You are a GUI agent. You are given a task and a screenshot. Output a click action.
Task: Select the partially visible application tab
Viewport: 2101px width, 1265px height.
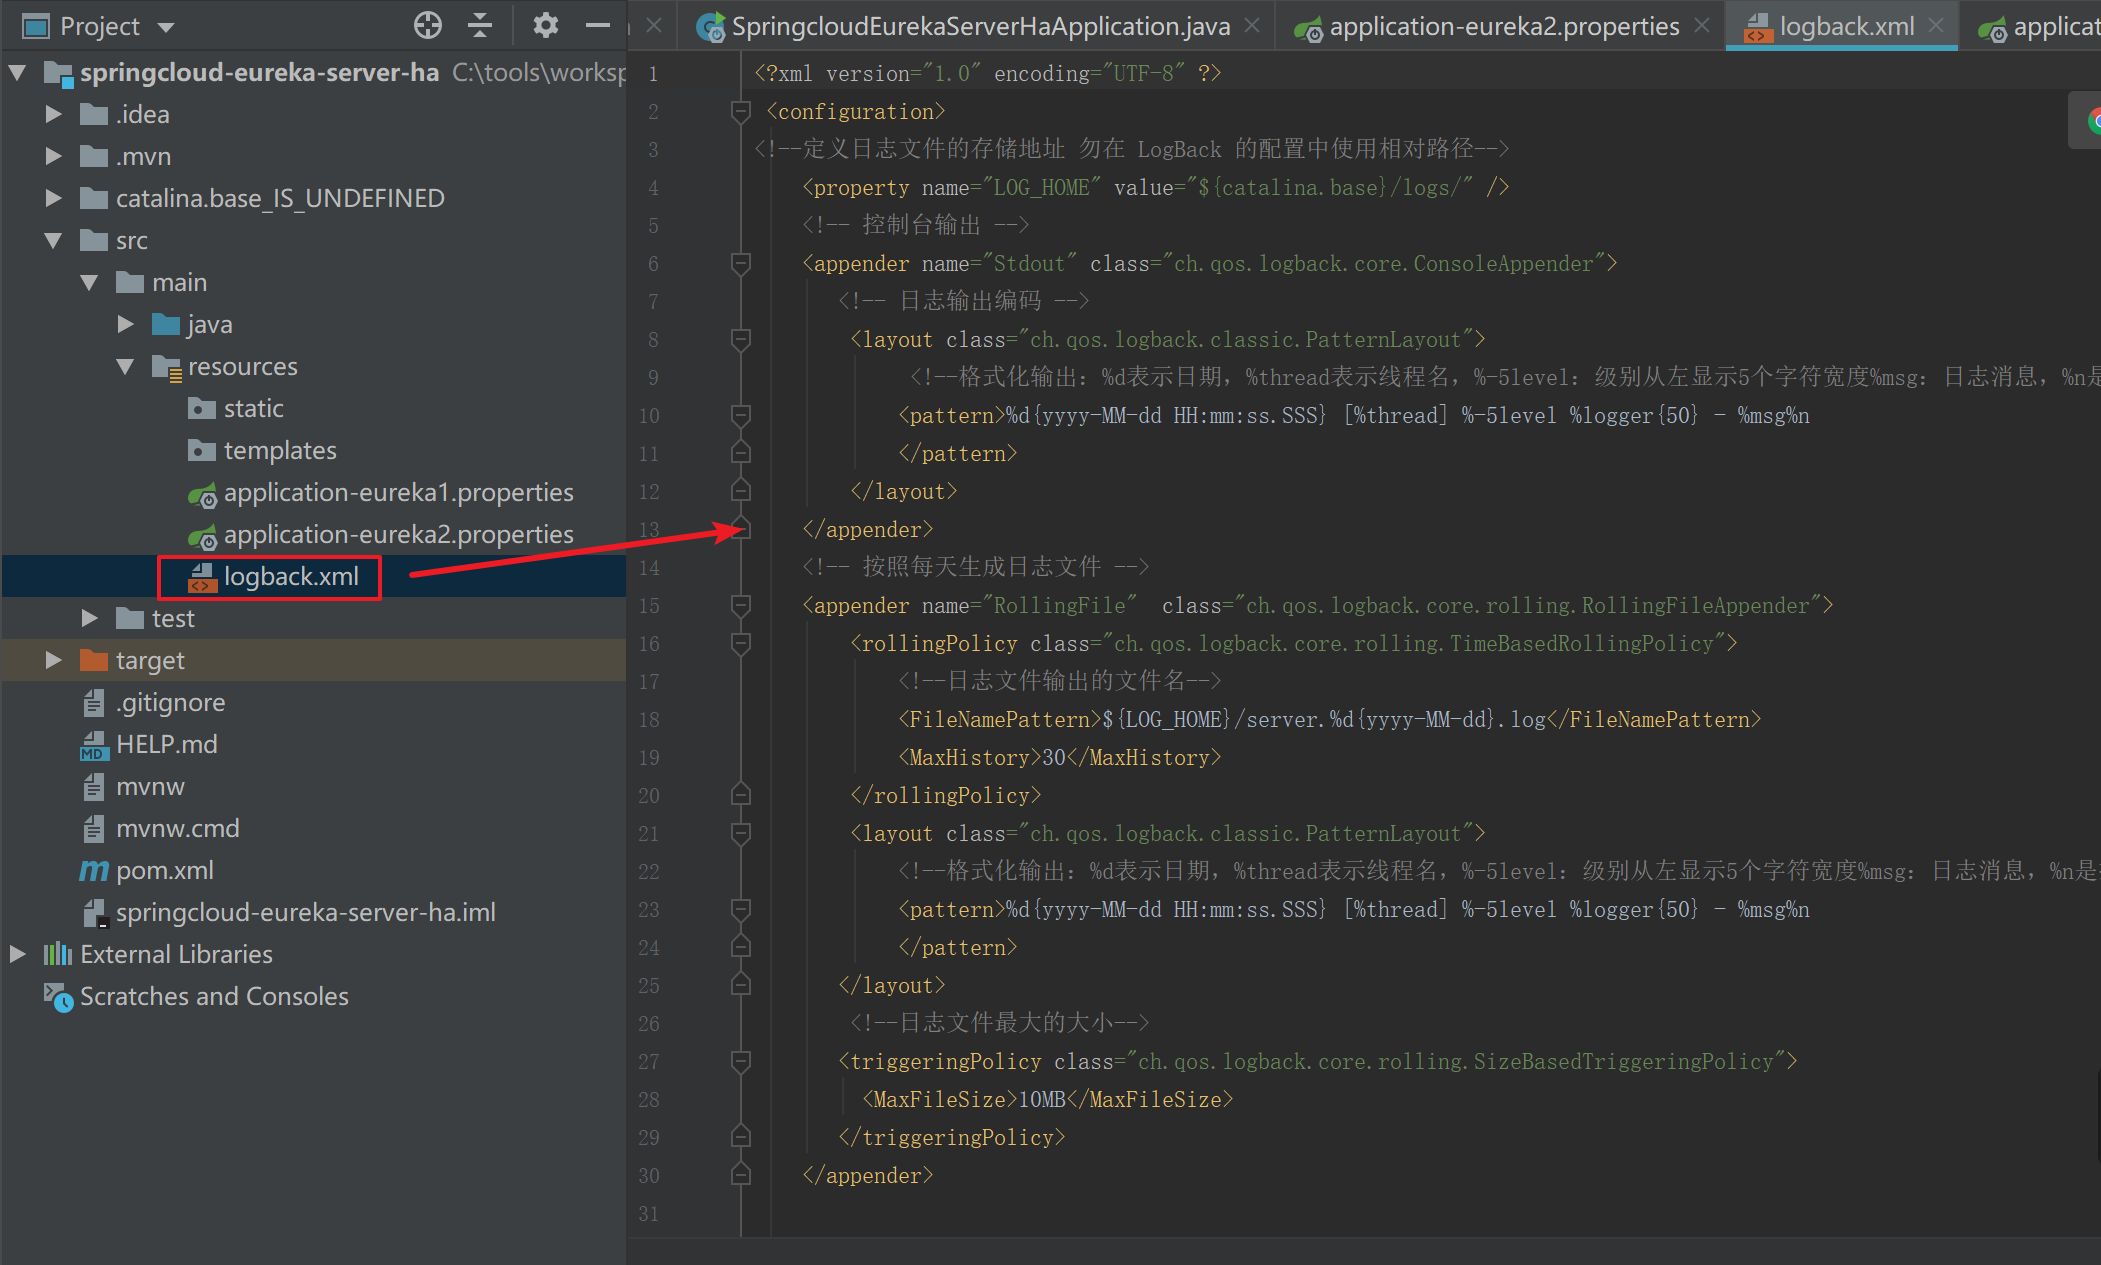click(2038, 27)
